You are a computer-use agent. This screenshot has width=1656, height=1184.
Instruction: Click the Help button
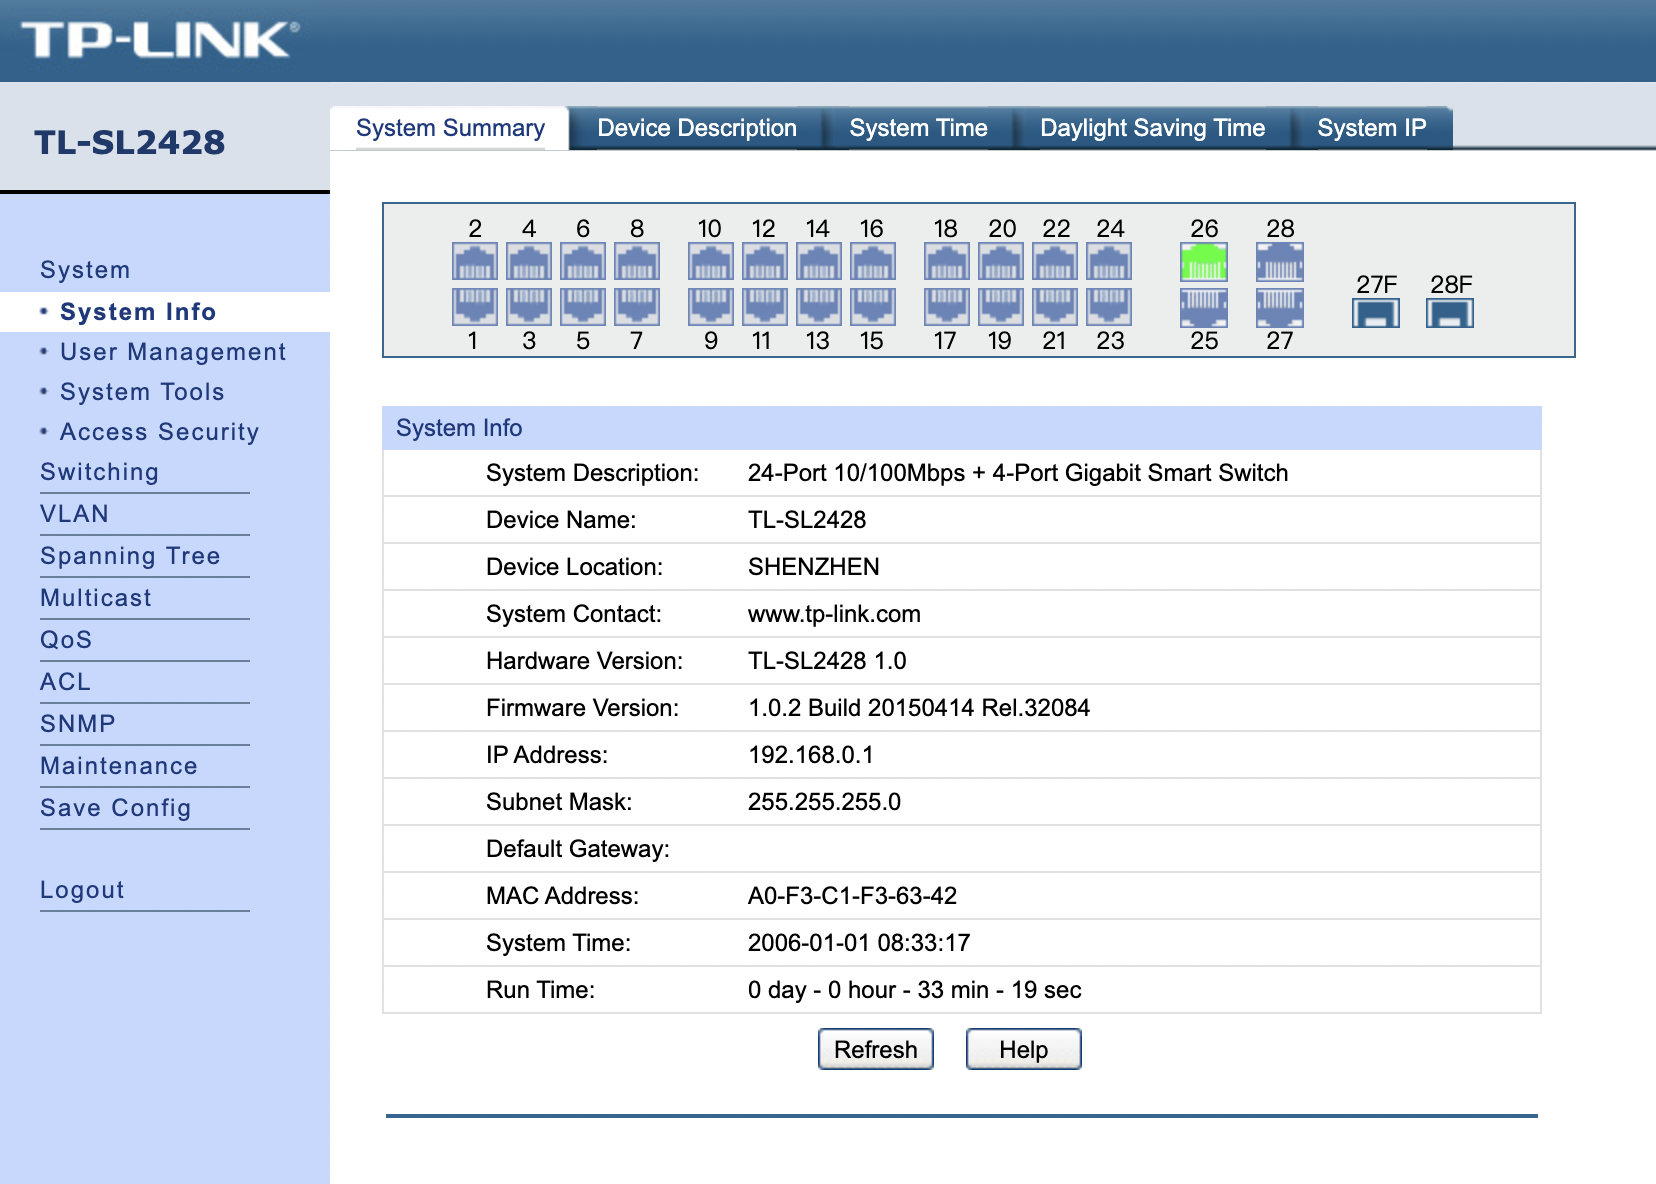click(x=1024, y=1049)
